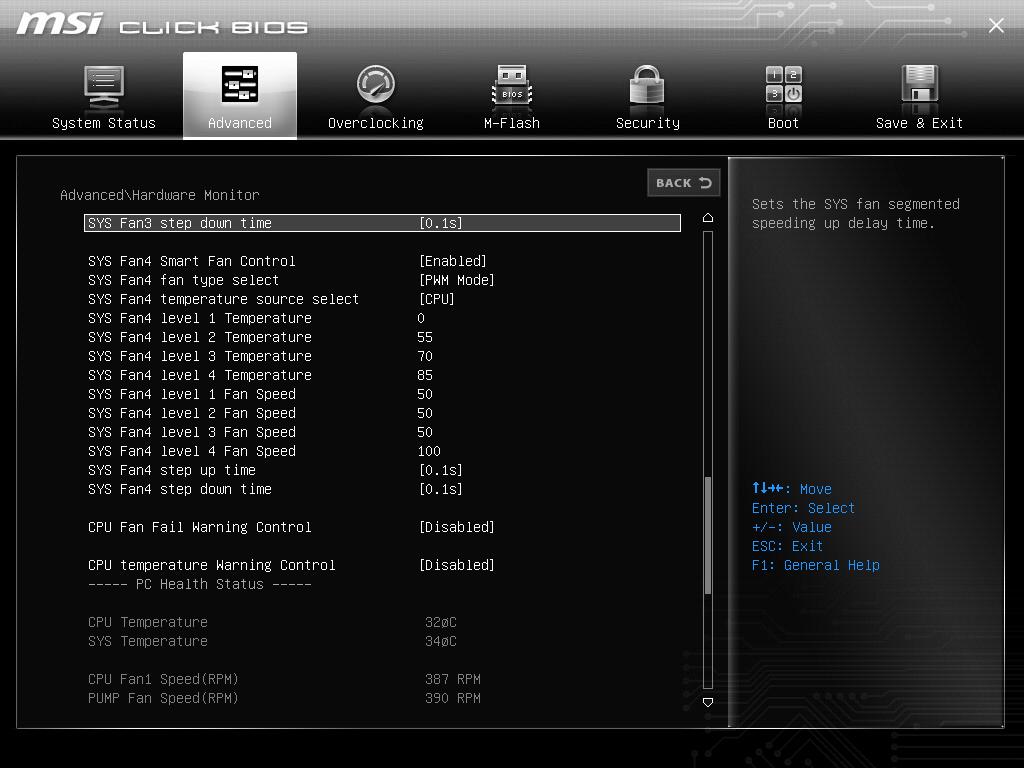Switch to the System Status tab label
This screenshot has width=1024, height=768.
pyautogui.click(x=104, y=123)
